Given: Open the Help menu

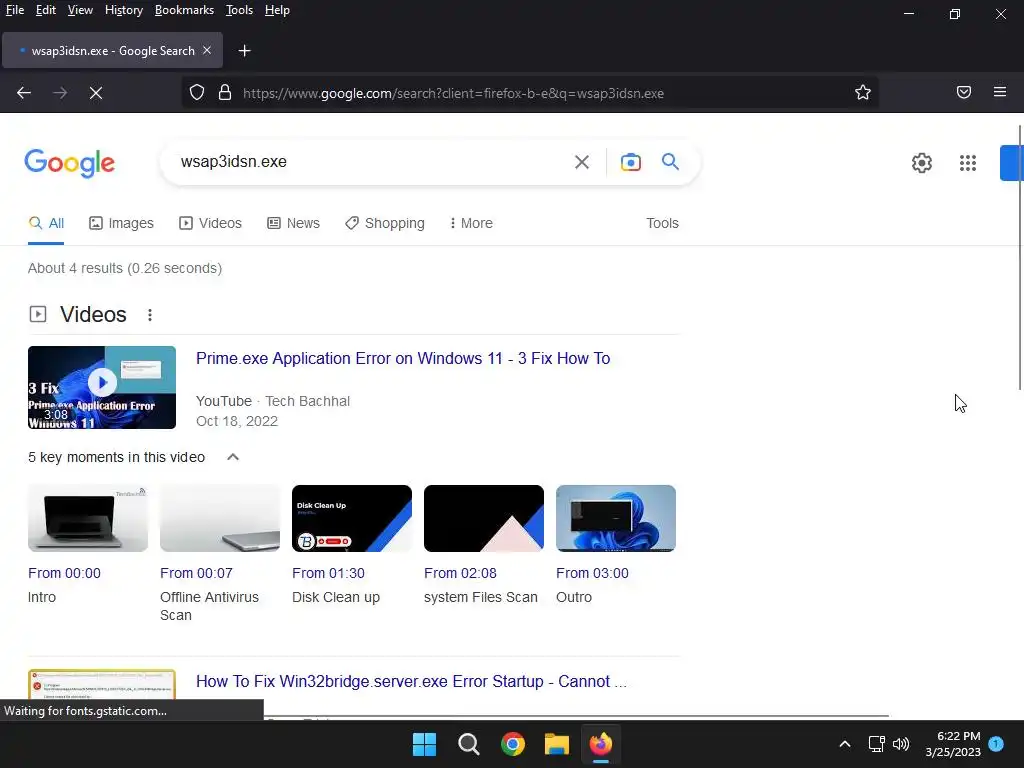Looking at the screenshot, I should pyautogui.click(x=277, y=10).
